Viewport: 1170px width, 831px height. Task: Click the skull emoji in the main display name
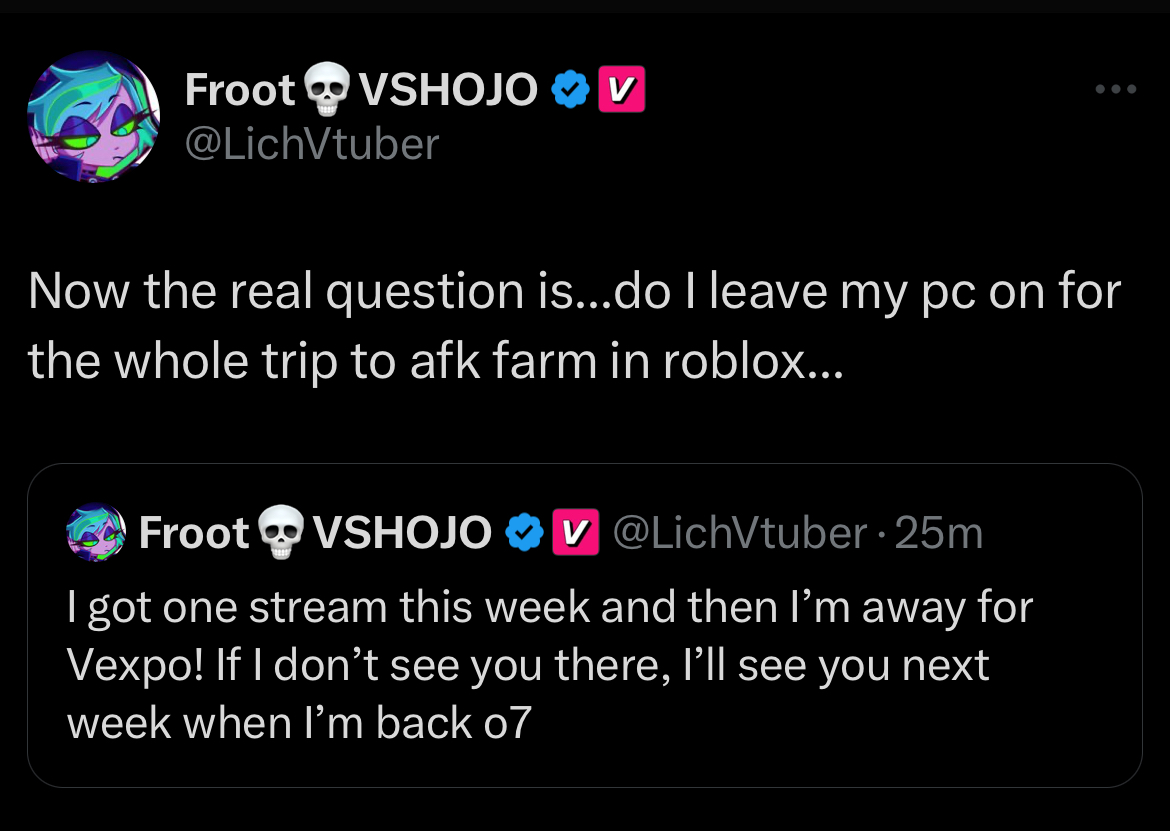[327, 91]
